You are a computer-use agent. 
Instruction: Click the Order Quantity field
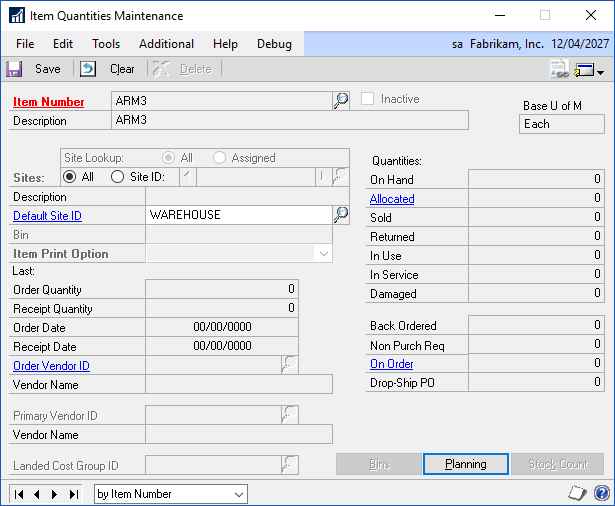coord(222,289)
